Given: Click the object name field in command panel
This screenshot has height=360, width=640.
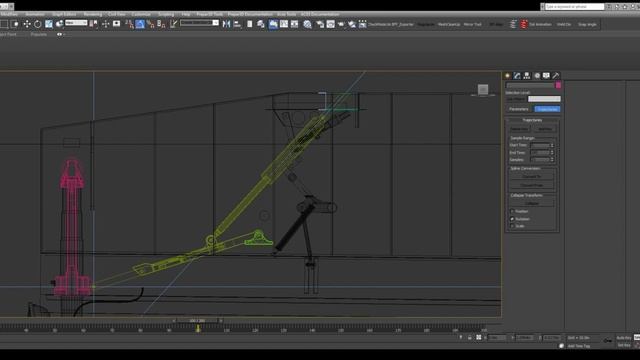Looking at the screenshot, I should (x=530, y=85).
